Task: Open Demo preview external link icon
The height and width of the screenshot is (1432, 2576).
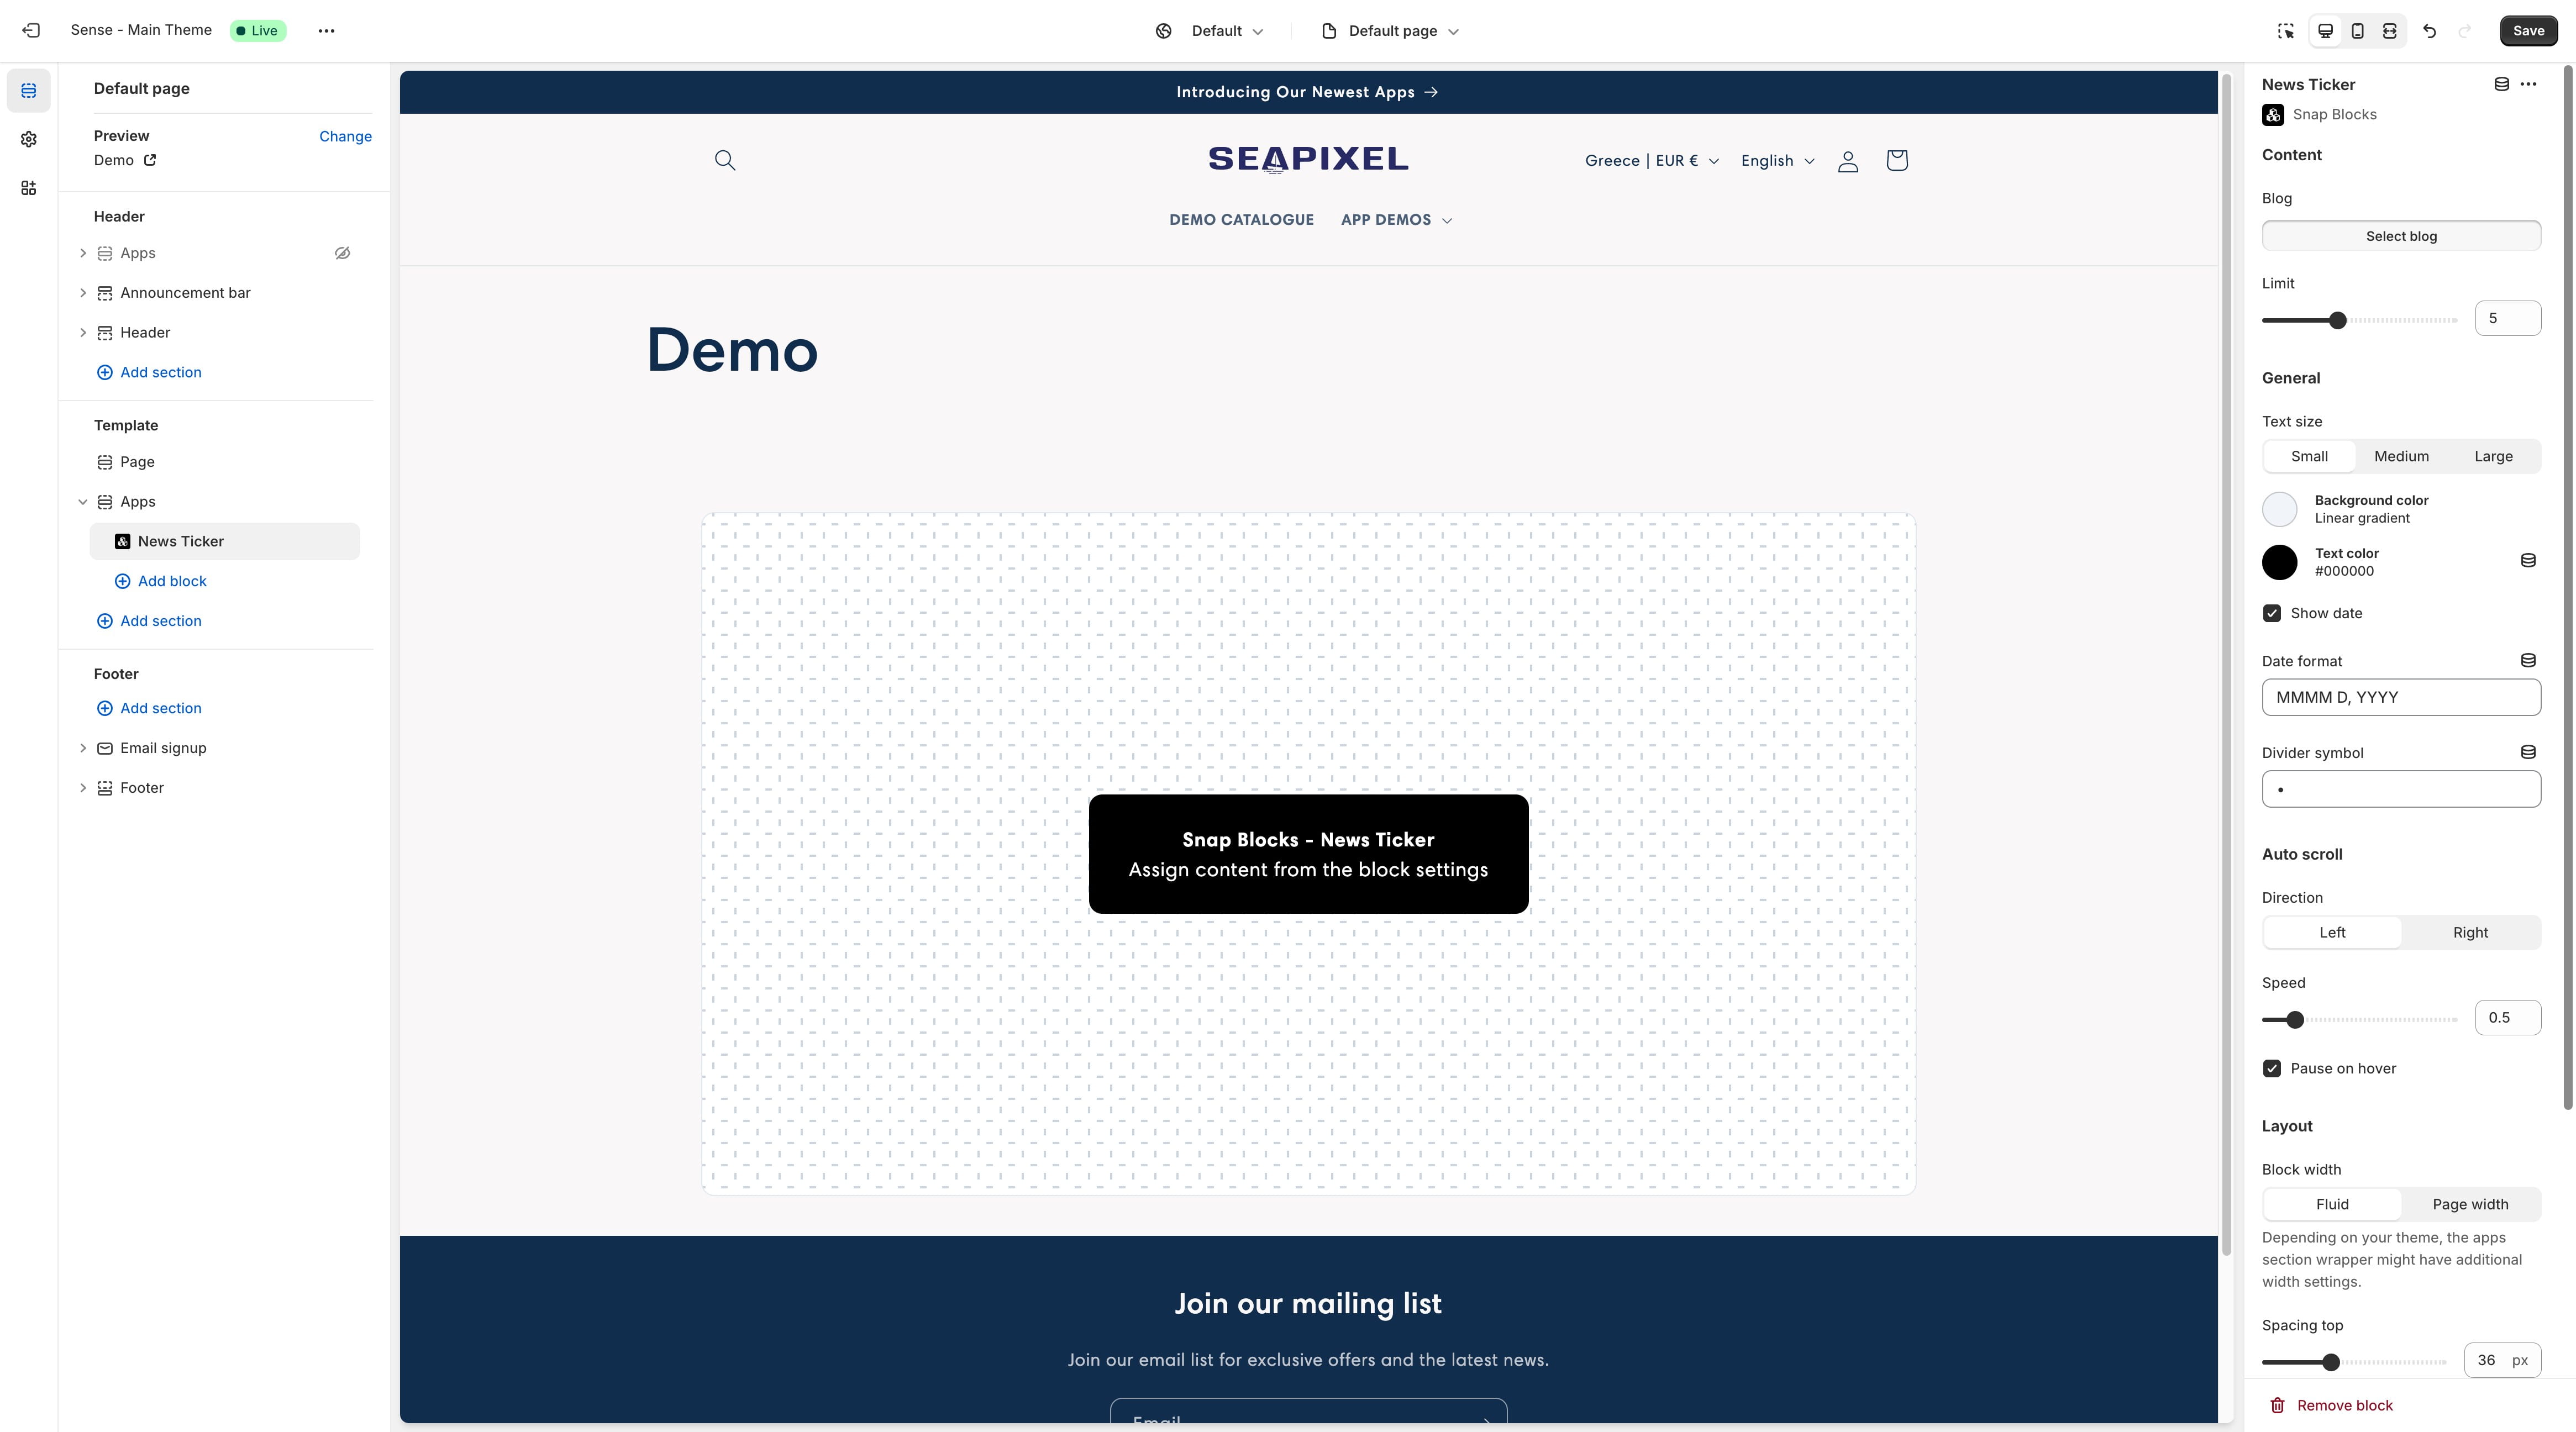Action: tap(150, 160)
